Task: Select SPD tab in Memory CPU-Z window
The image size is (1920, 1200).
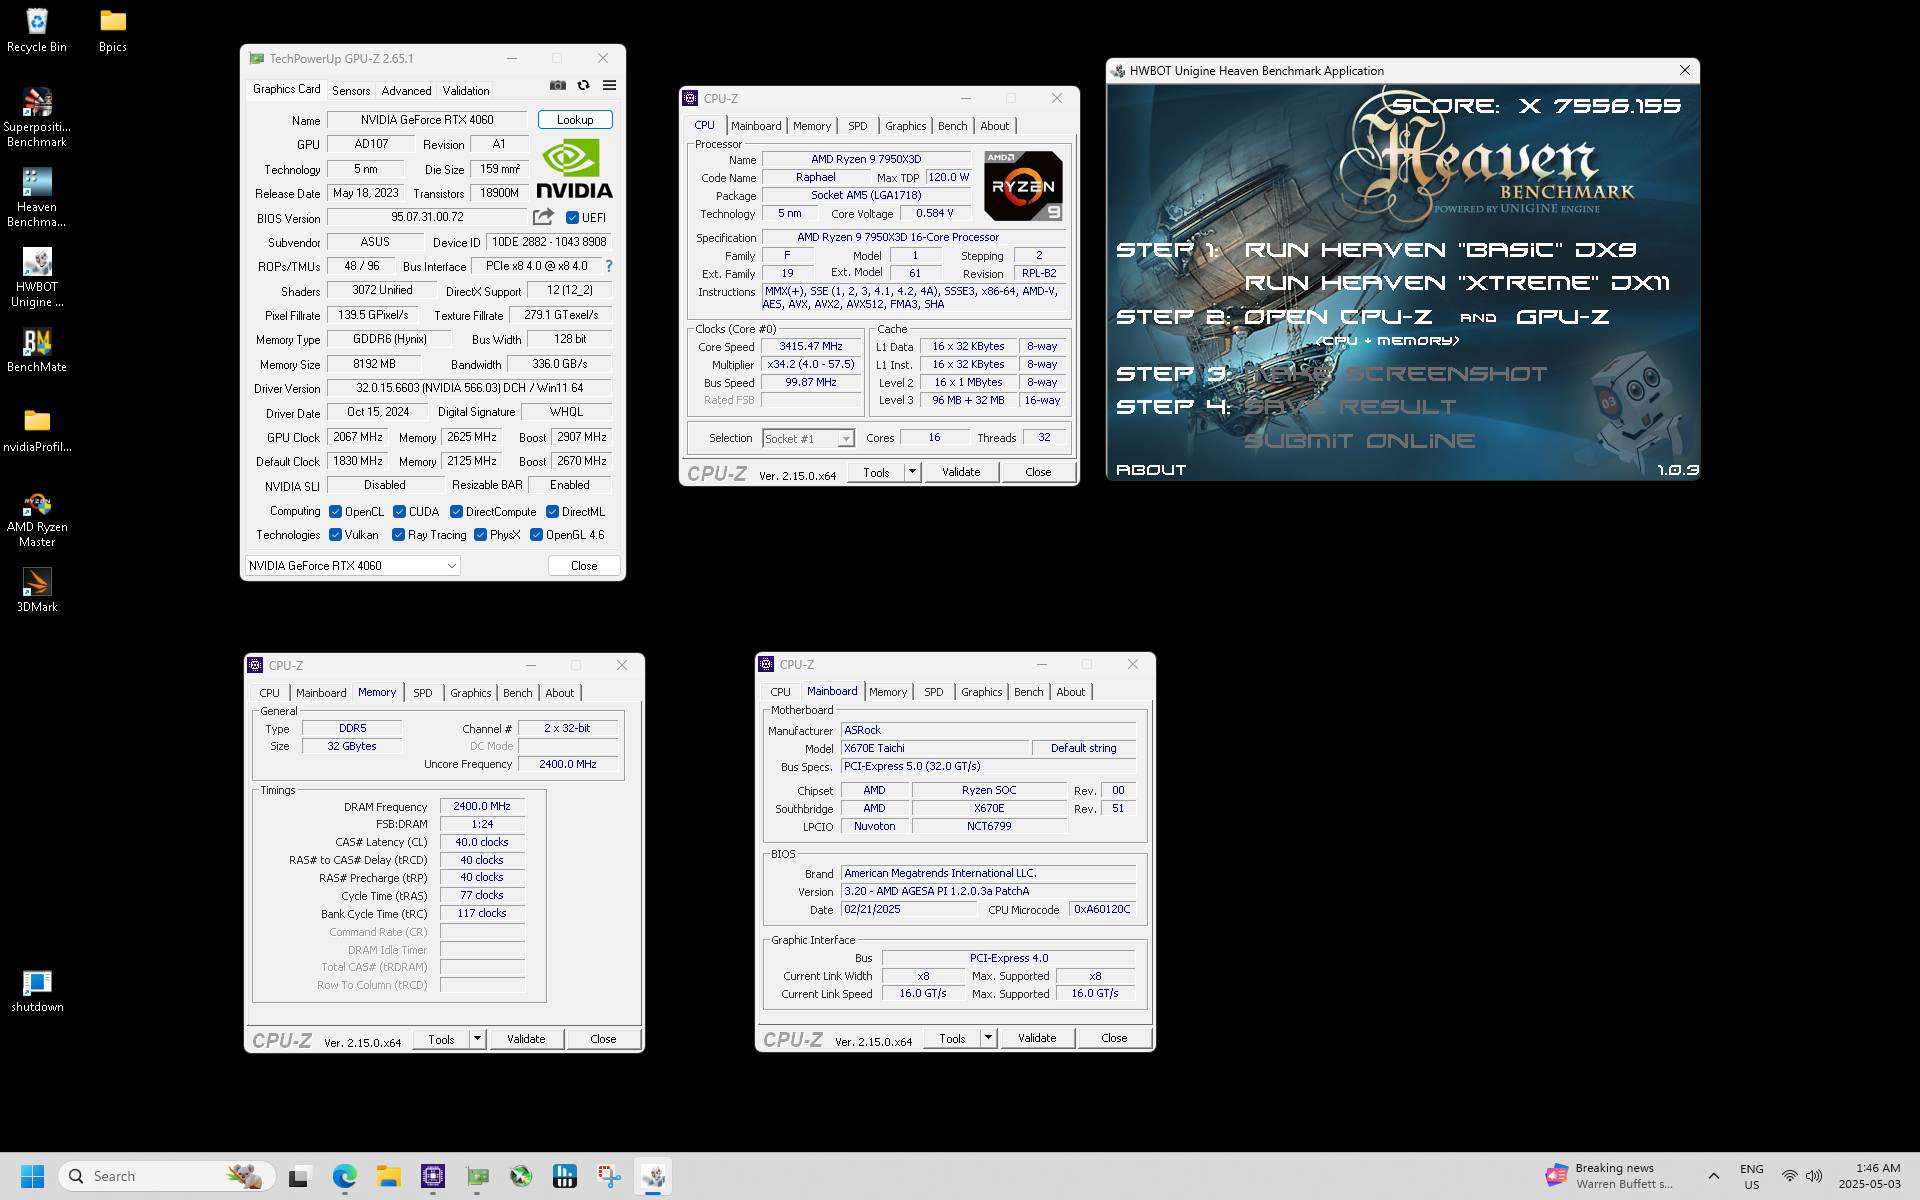Action: [x=423, y=693]
